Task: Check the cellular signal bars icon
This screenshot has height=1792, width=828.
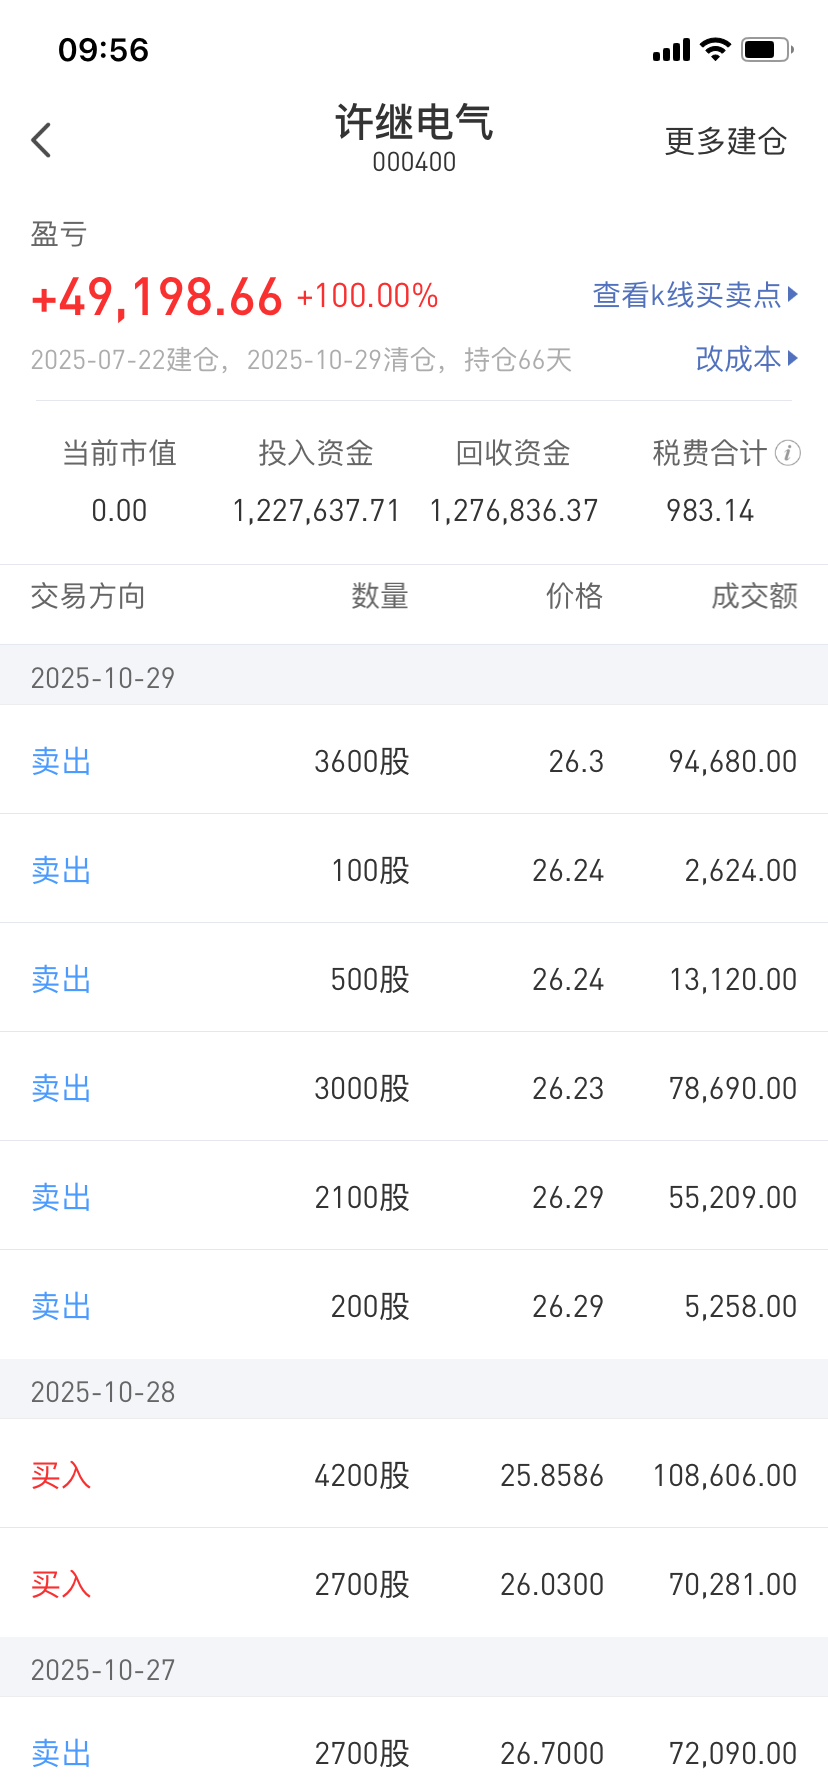Action: [671, 50]
